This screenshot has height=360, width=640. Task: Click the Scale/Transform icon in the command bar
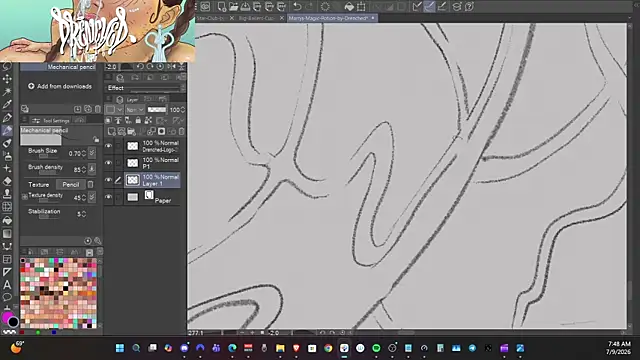click(361, 7)
